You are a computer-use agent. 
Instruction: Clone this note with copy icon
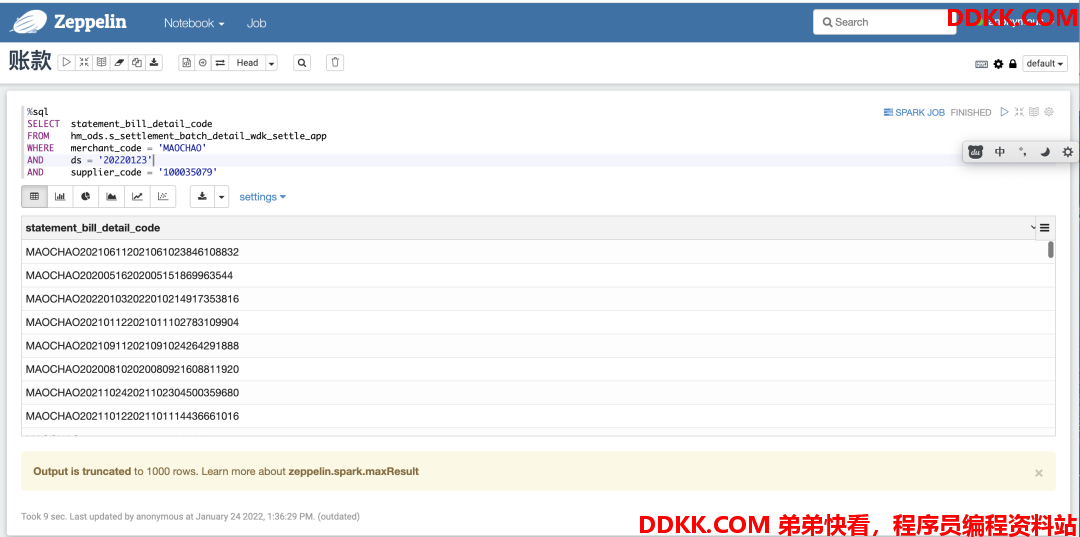(137, 63)
